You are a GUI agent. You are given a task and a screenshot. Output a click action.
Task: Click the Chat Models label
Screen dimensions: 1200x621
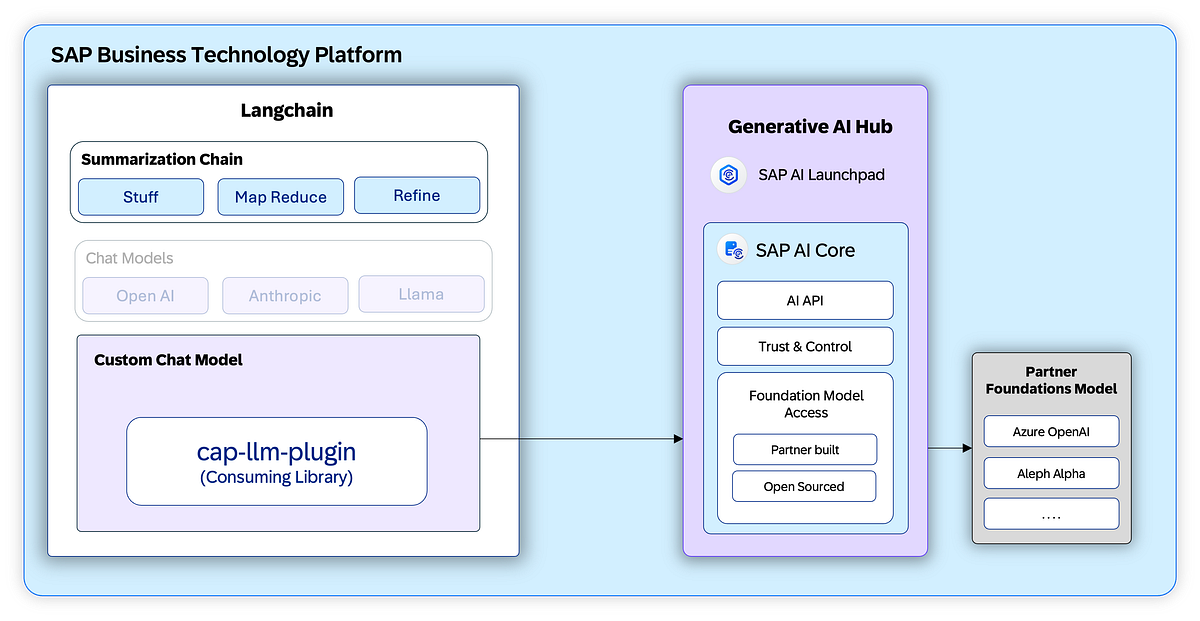(x=129, y=258)
